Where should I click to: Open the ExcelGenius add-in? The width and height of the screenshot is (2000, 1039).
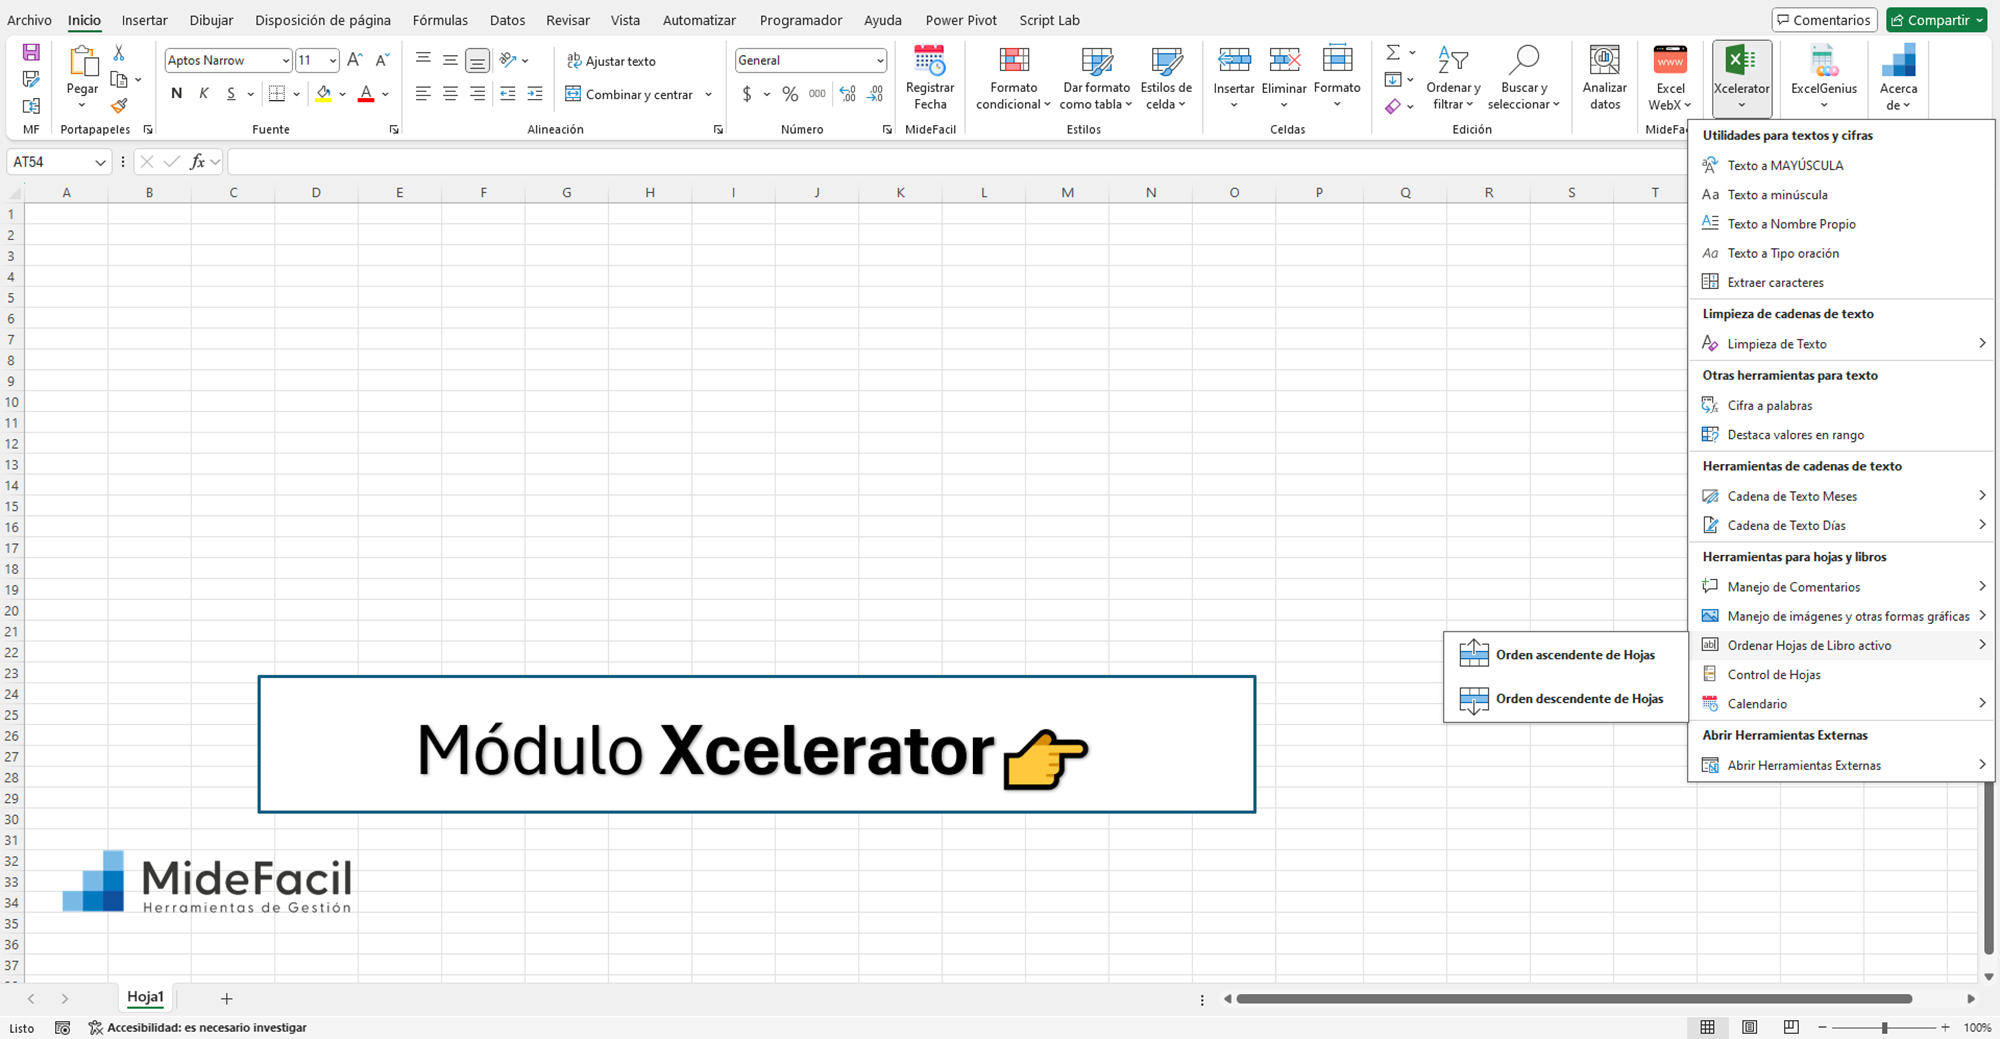click(x=1824, y=78)
